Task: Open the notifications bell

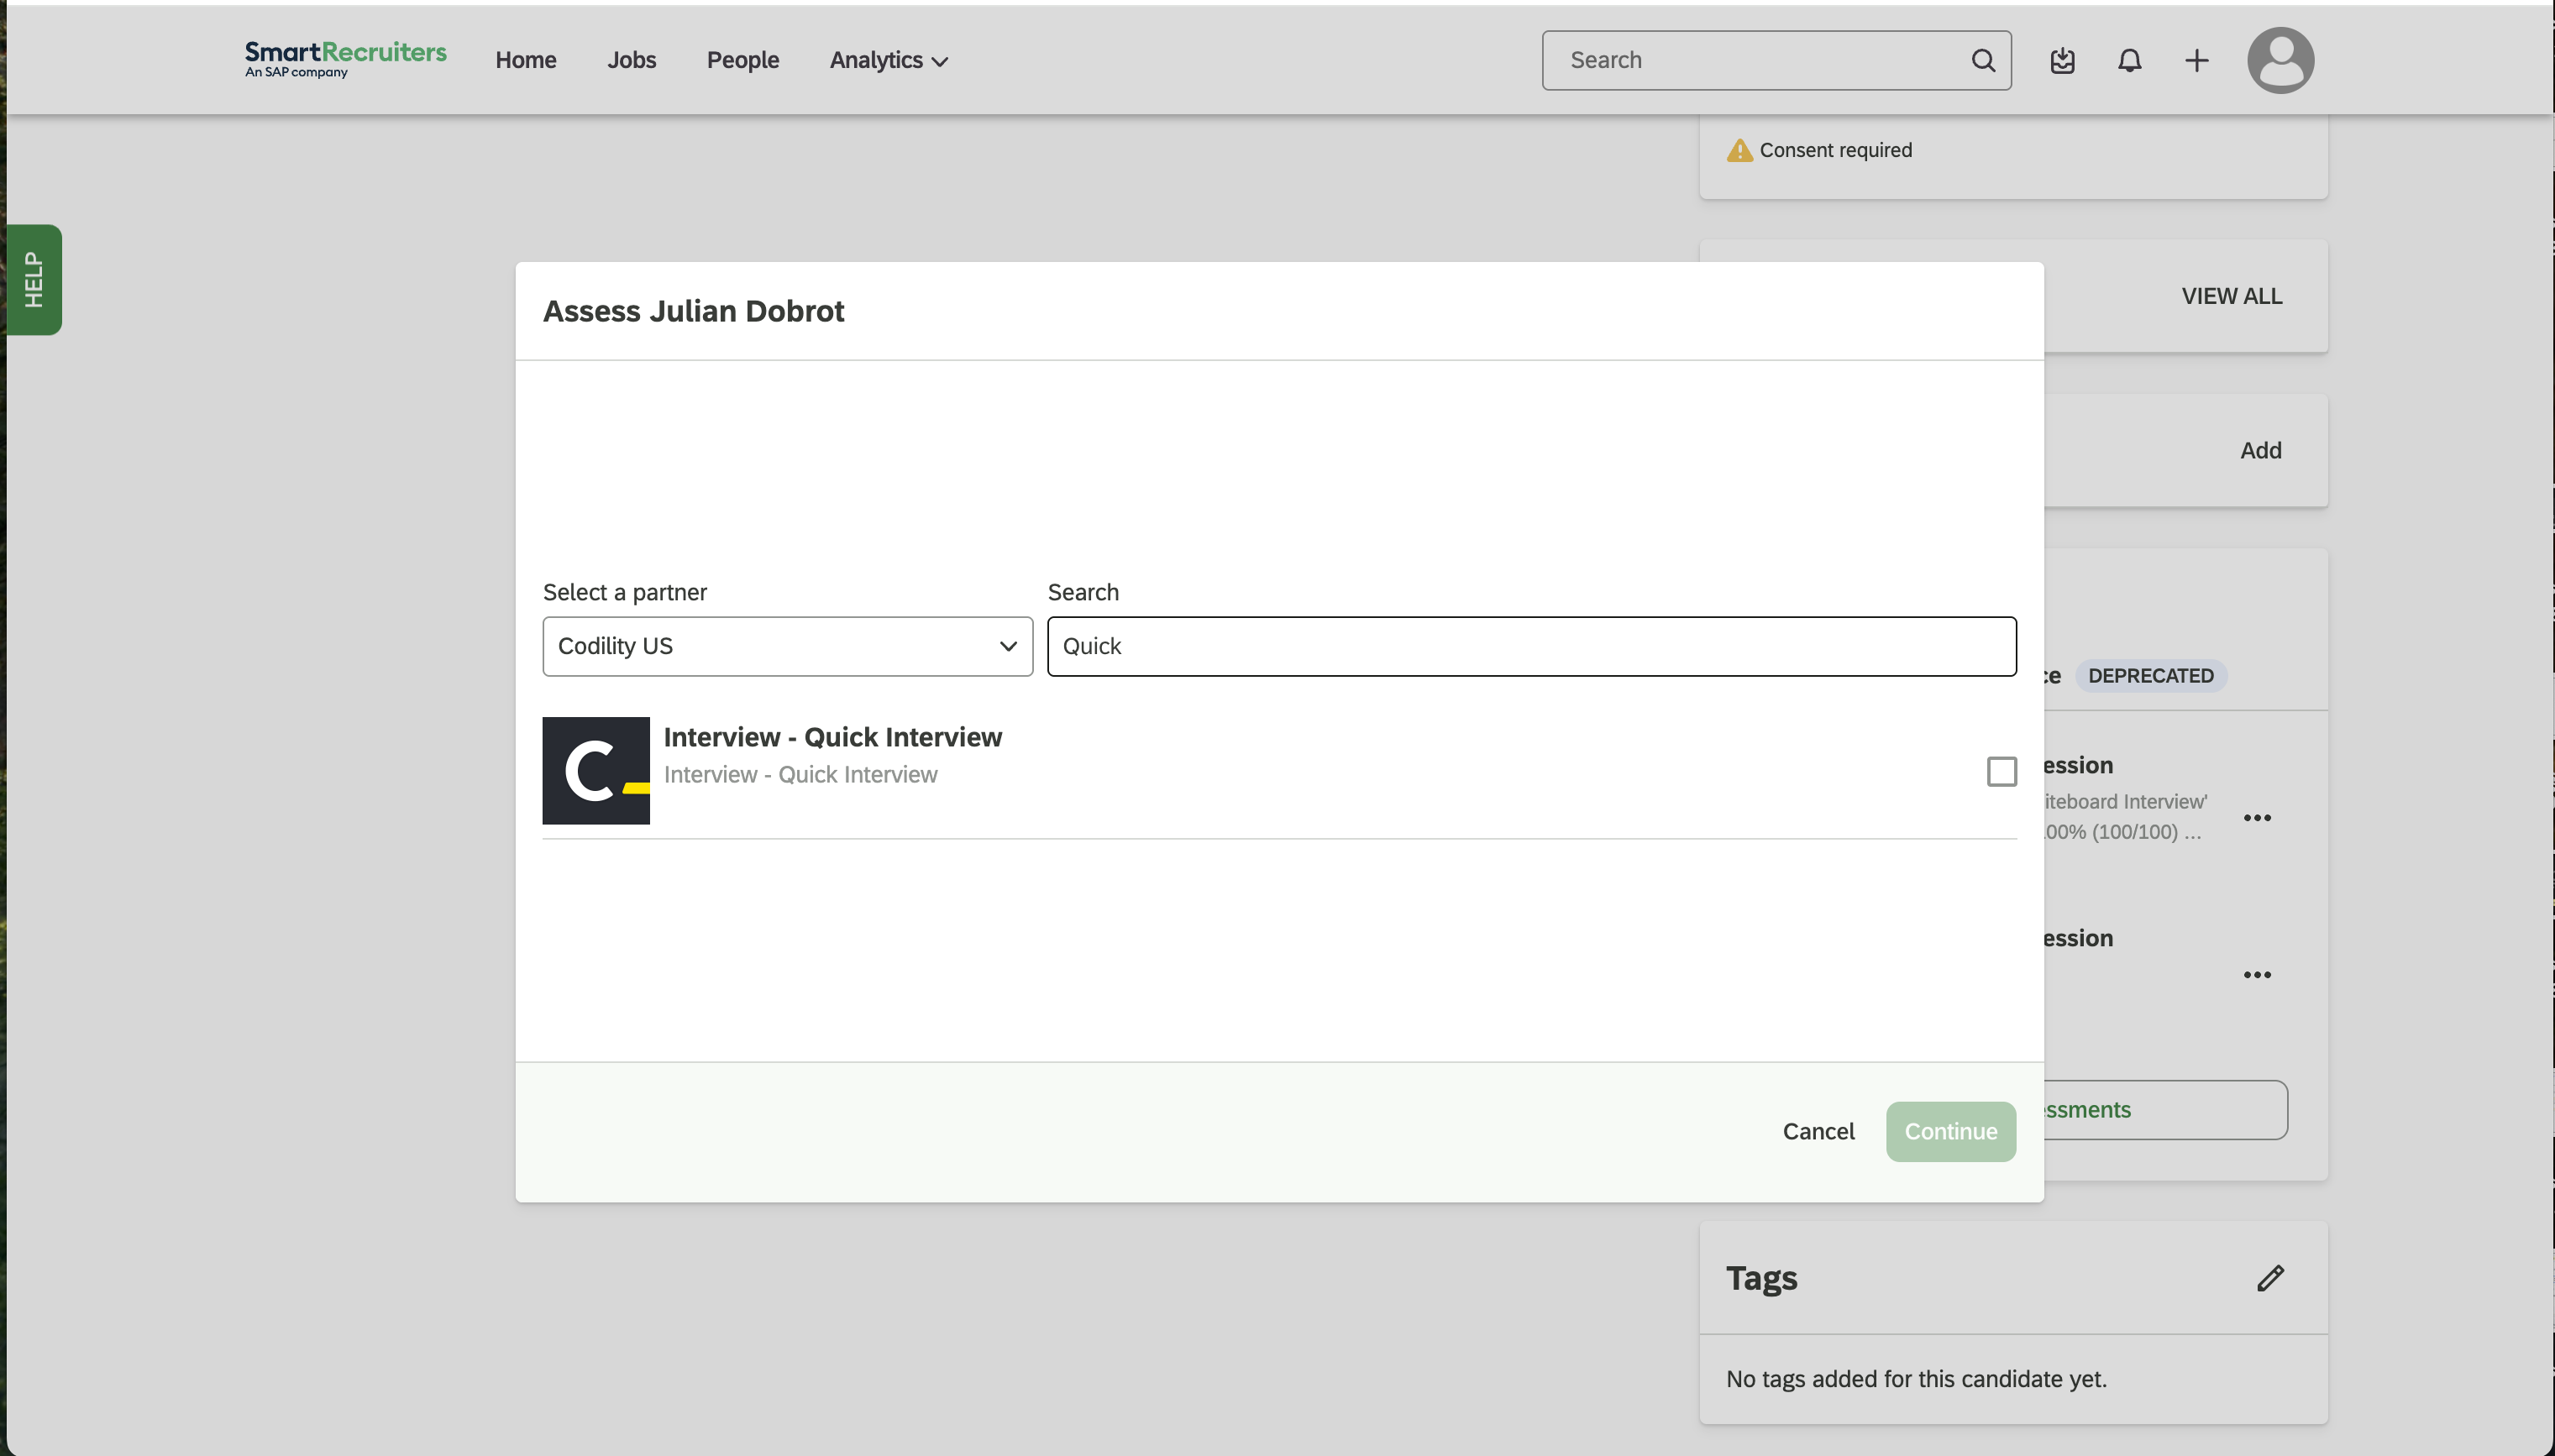Action: [2130, 60]
